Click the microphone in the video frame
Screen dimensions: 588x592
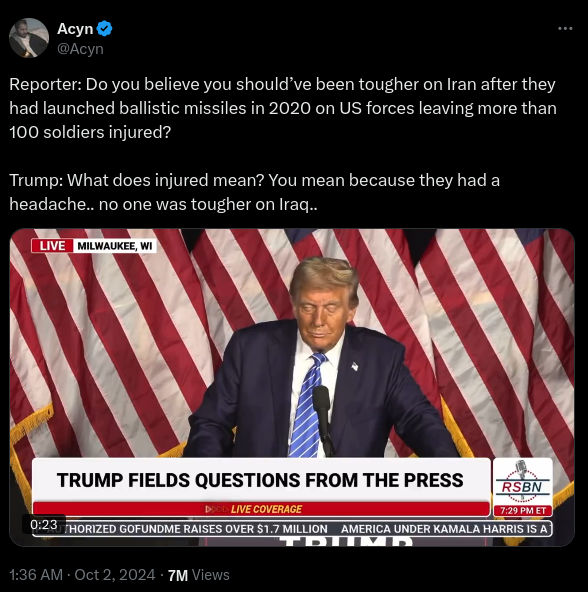[x=322, y=417]
